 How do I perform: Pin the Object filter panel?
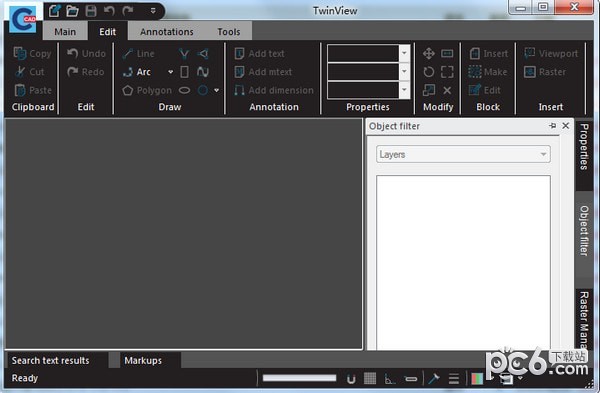552,126
